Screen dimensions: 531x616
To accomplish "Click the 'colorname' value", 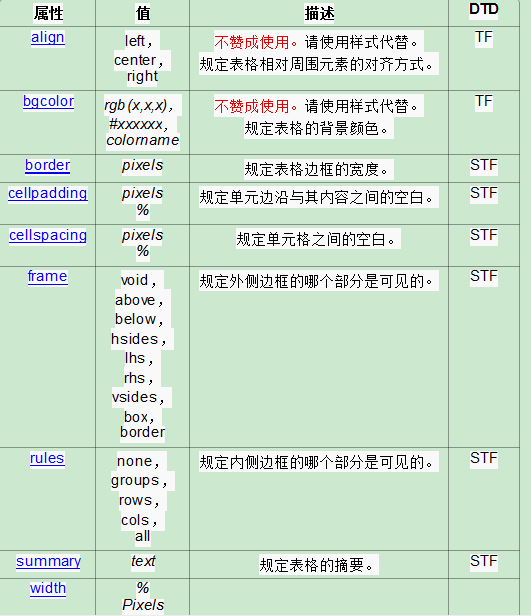I will 143,140.
